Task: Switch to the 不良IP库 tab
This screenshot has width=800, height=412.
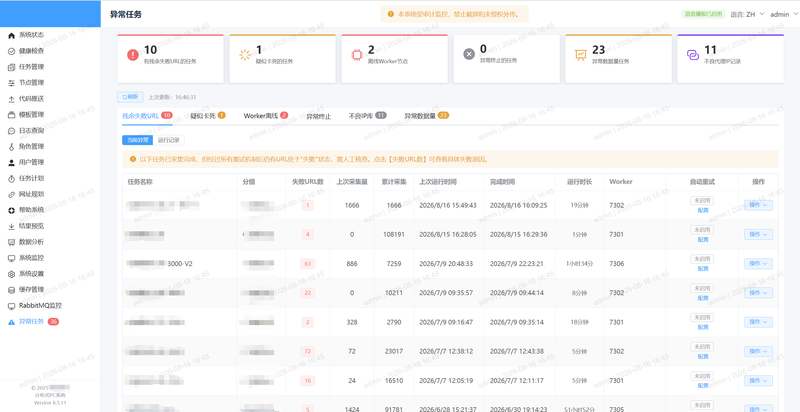Action: point(367,116)
